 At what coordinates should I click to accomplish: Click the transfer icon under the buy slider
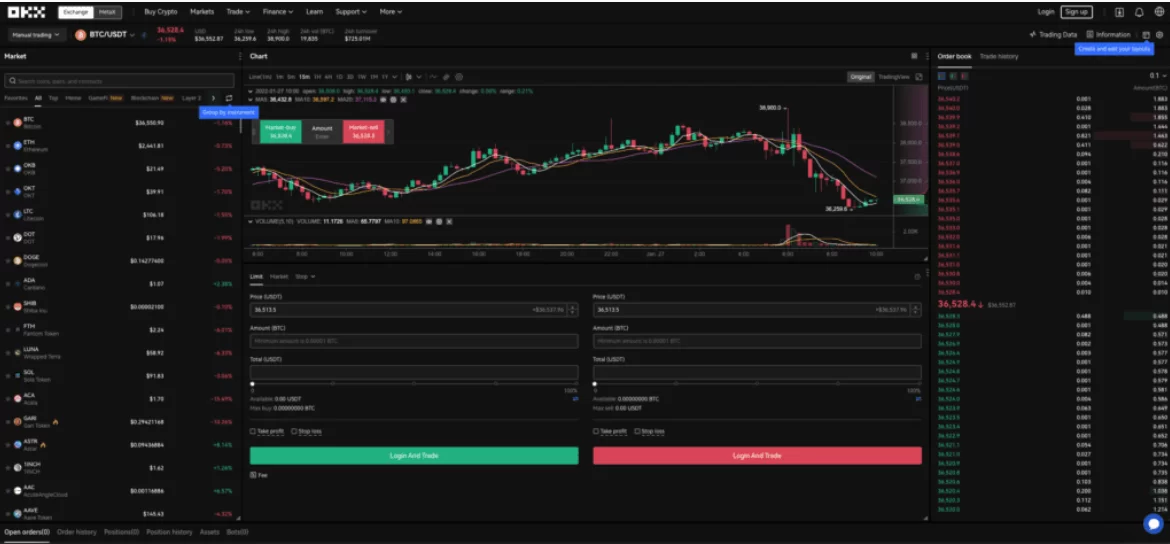point(575,399)
